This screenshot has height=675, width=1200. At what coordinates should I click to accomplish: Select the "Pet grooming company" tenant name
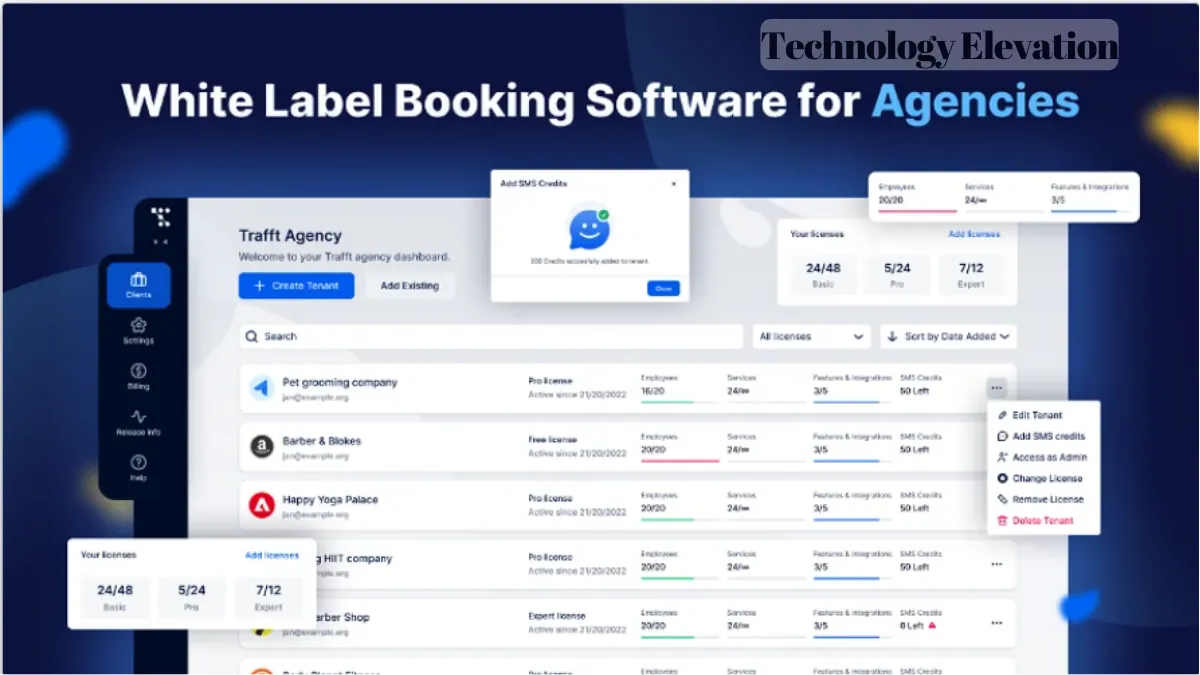coord(340,382)
